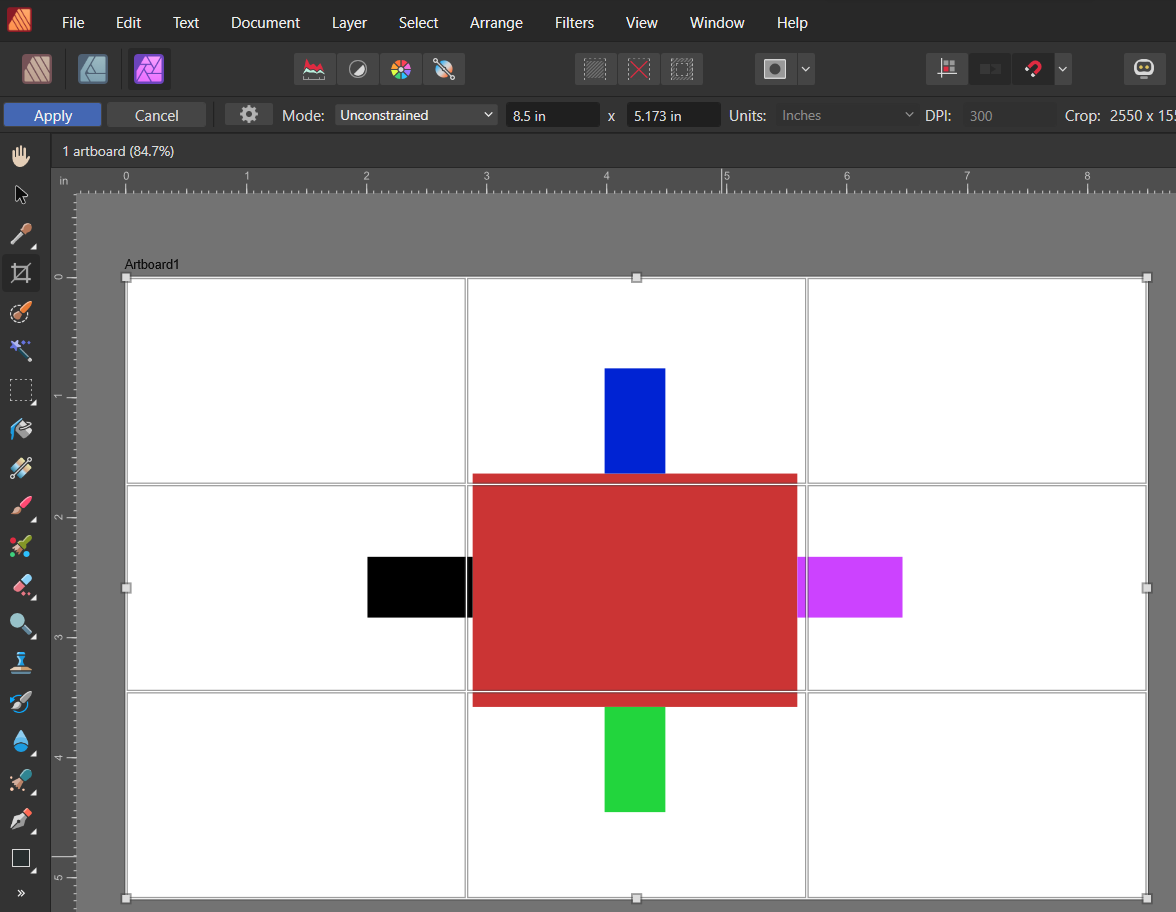Expand the Quick Mask options arrow

coord(806,69)
